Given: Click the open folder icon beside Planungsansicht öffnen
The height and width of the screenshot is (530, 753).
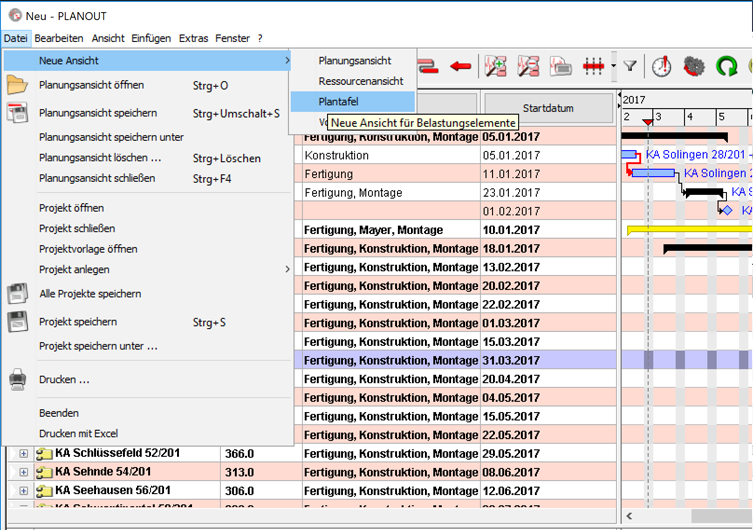Looking at the screenshot, I should 17,85.
